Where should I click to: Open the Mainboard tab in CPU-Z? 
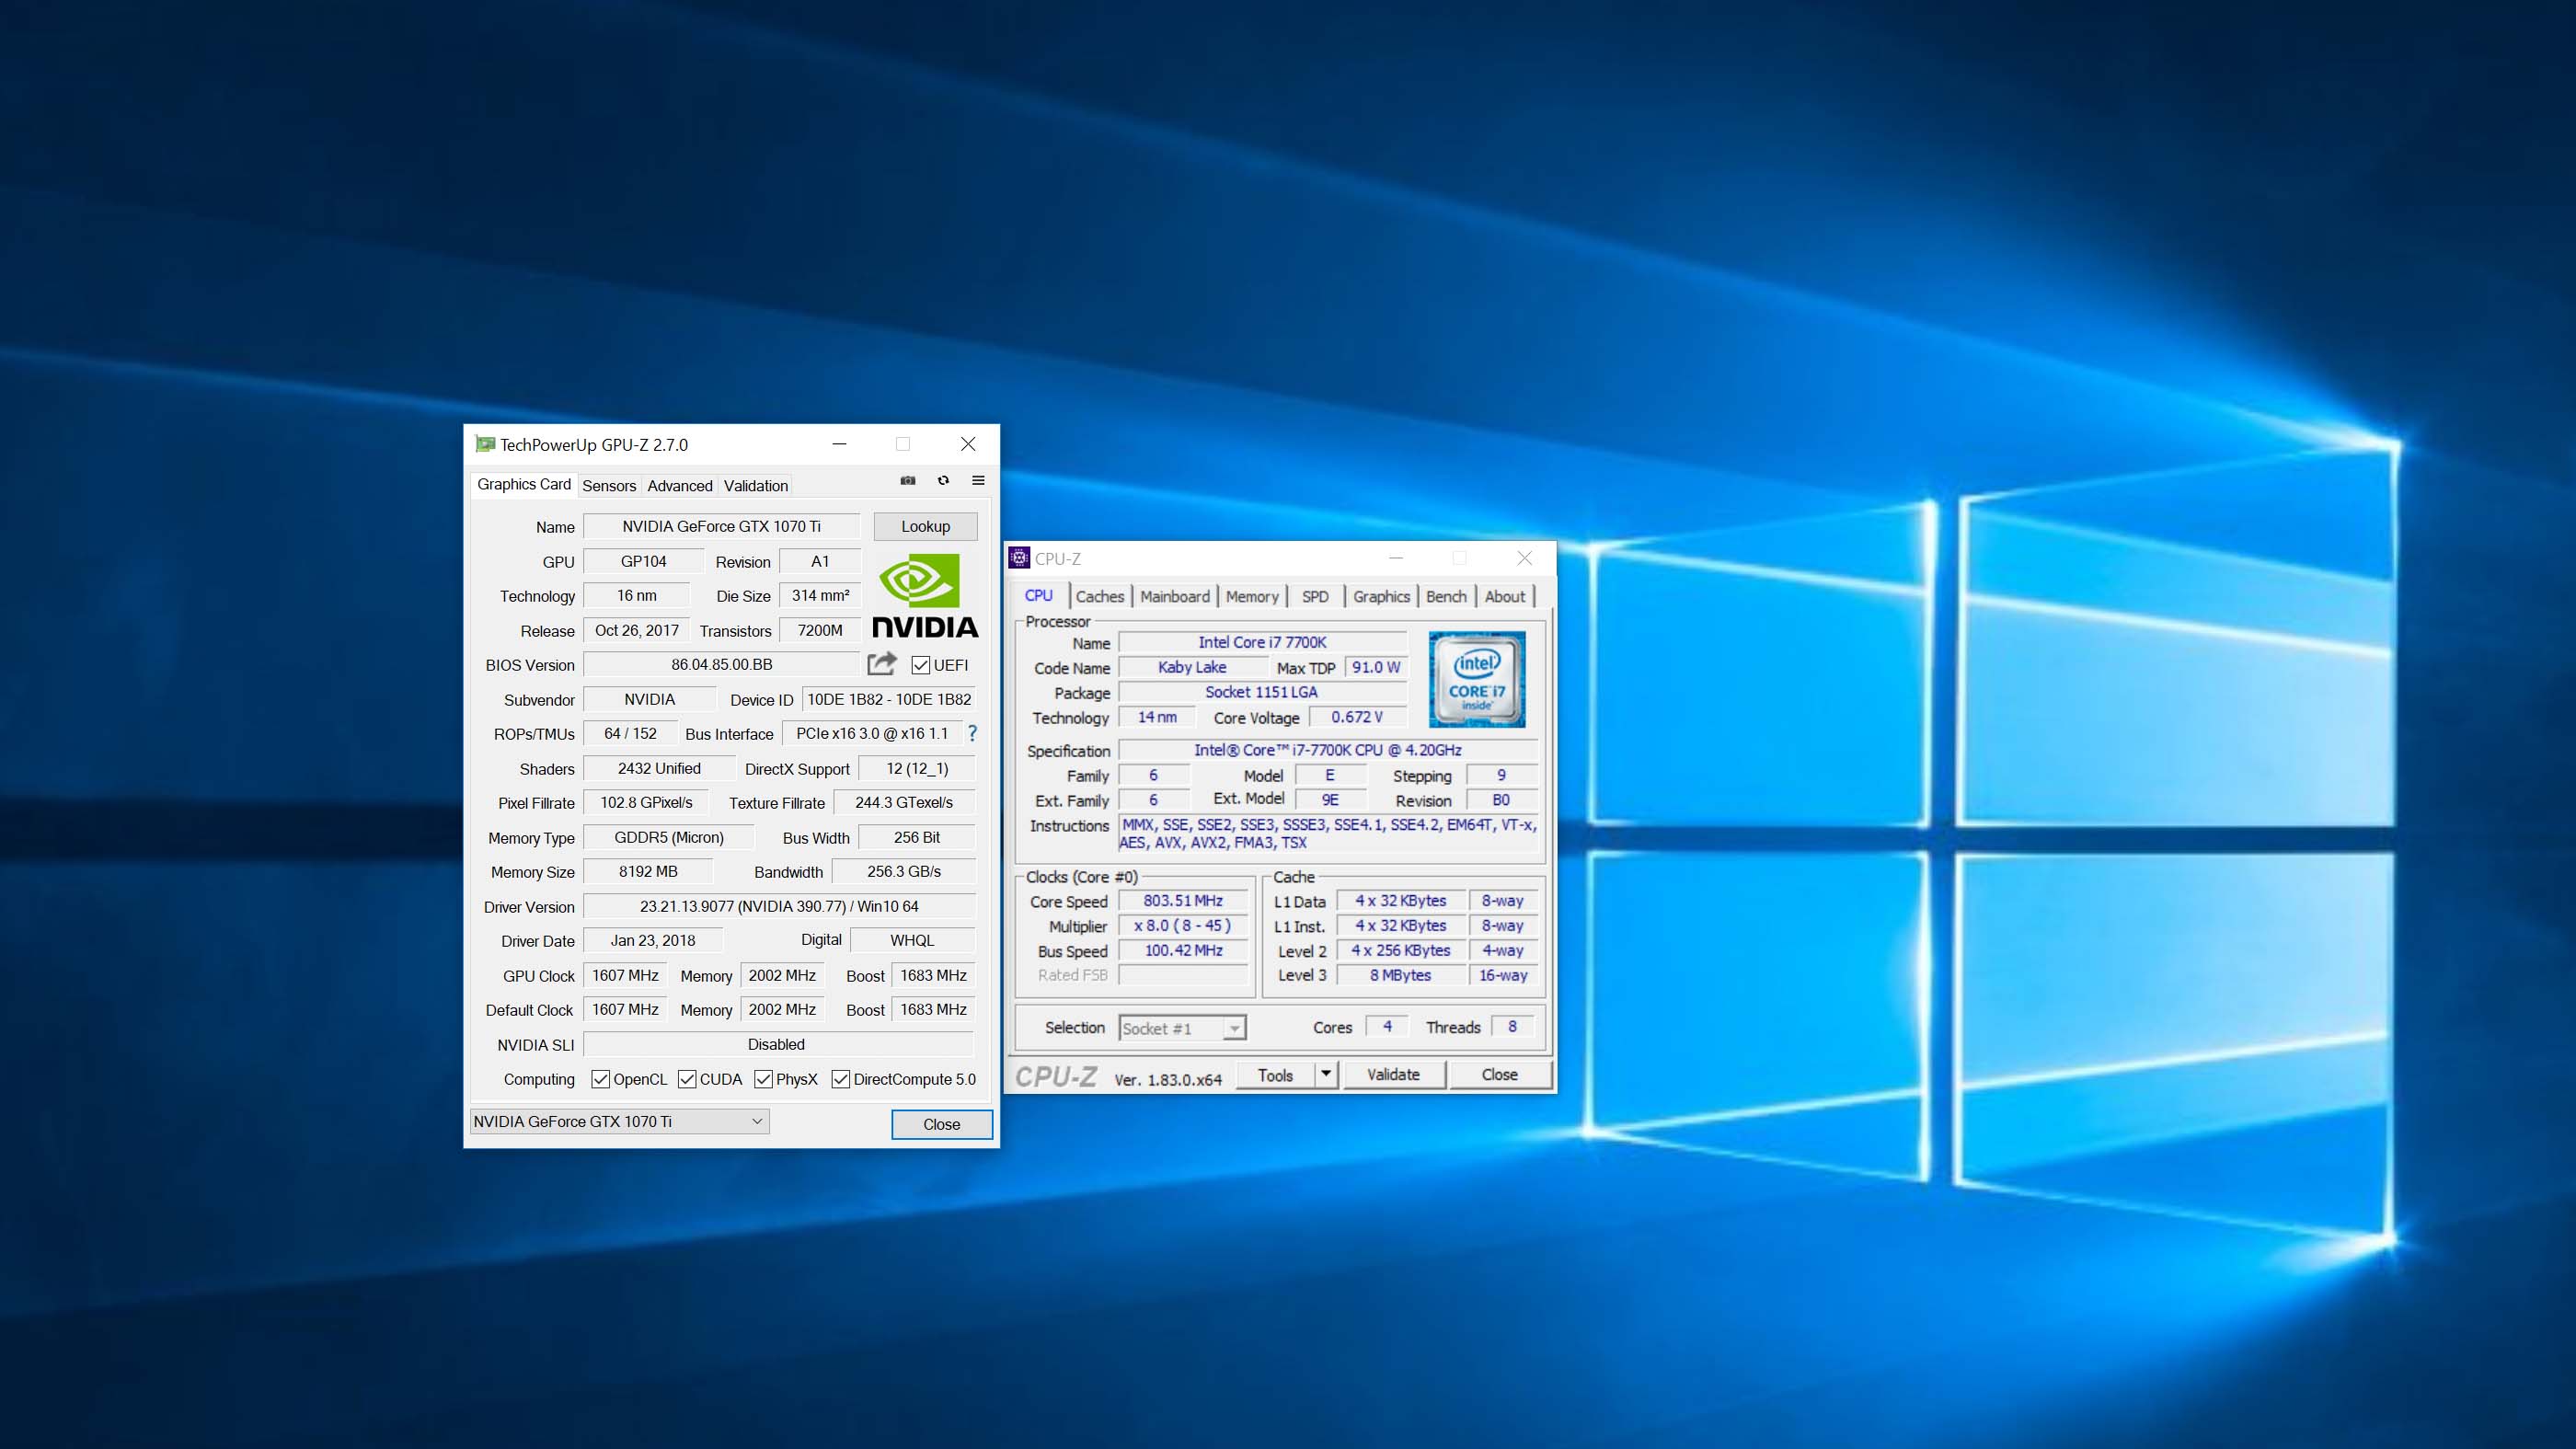point(1175,597)
